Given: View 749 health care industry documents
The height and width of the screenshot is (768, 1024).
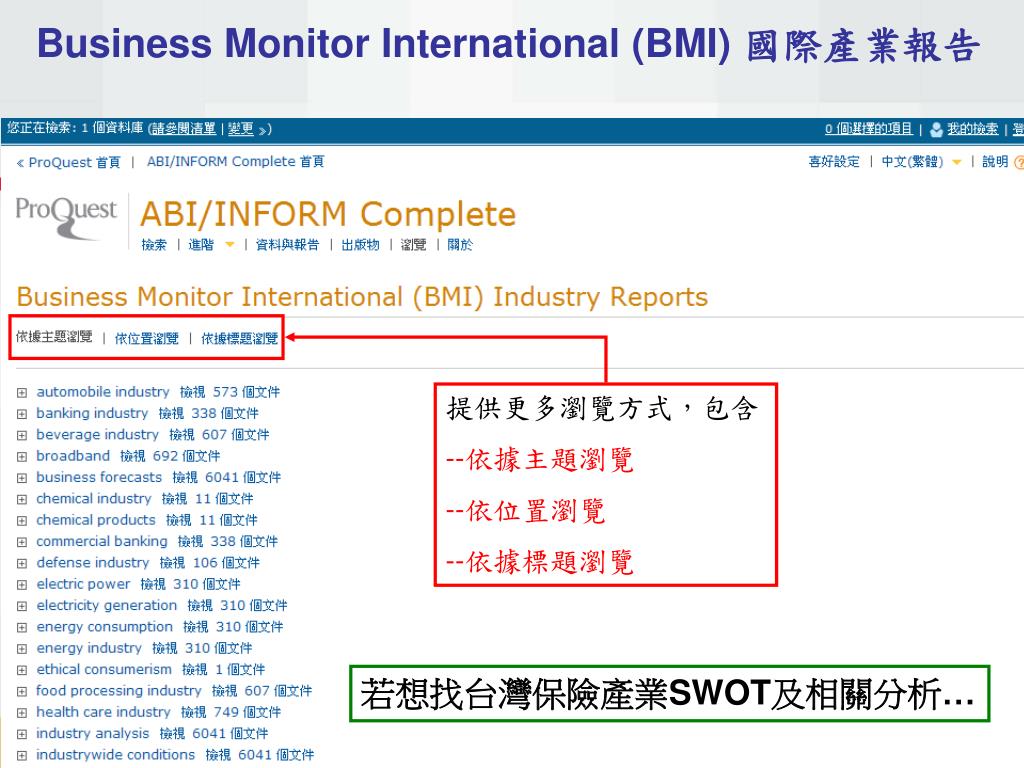Looking at the screenshot, I should pos(231,712).
